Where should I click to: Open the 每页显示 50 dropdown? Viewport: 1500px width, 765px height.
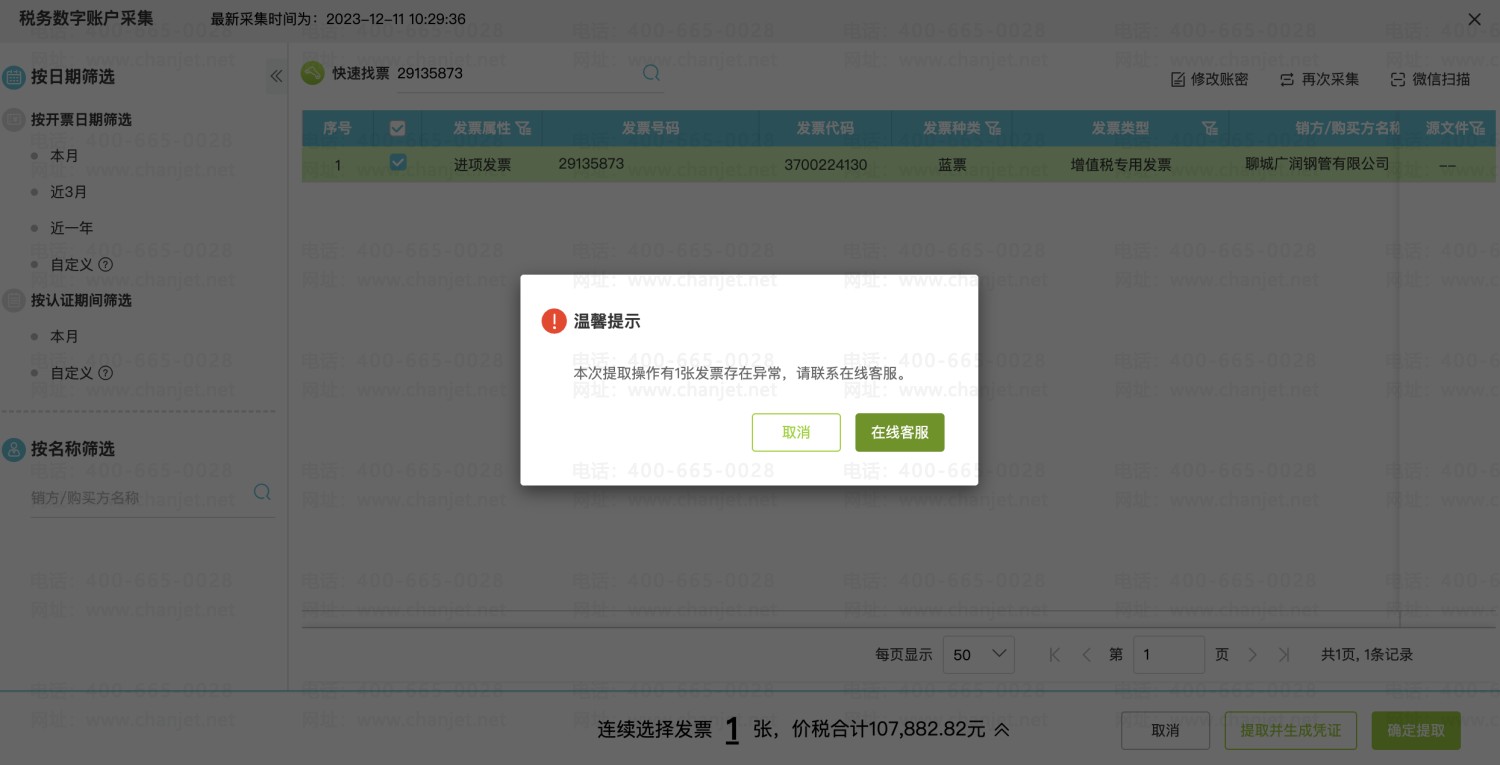pos(979,654)
